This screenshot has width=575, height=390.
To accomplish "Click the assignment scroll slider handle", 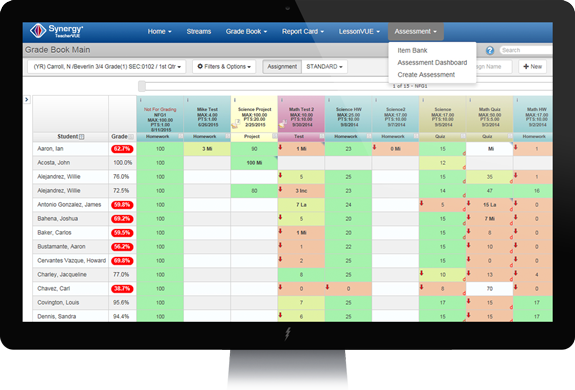I will pos(142,86).
